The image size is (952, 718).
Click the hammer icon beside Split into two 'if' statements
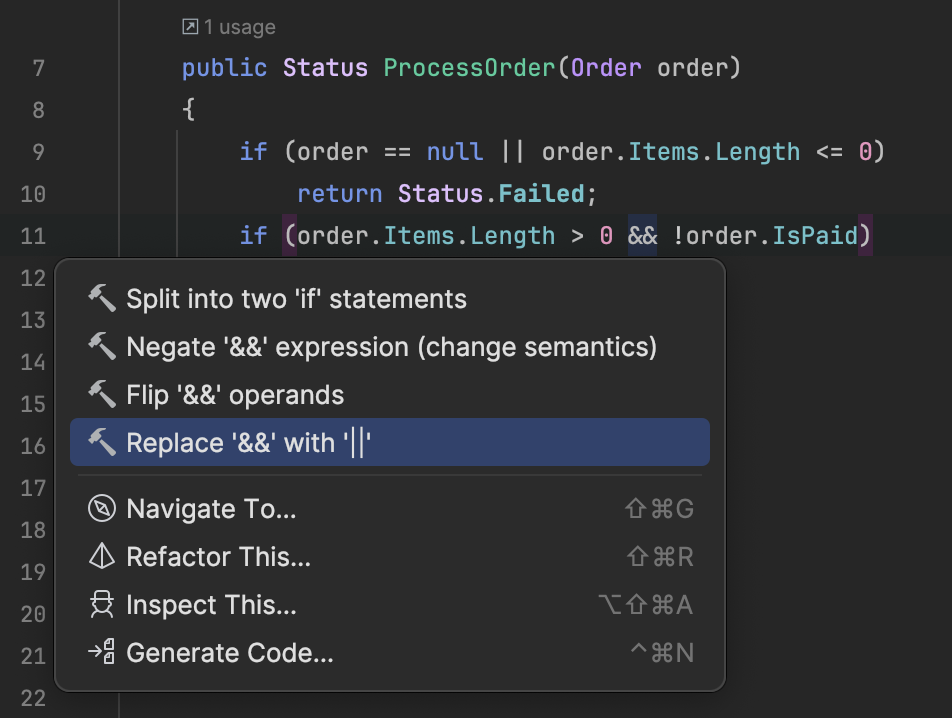click(102, 298)
